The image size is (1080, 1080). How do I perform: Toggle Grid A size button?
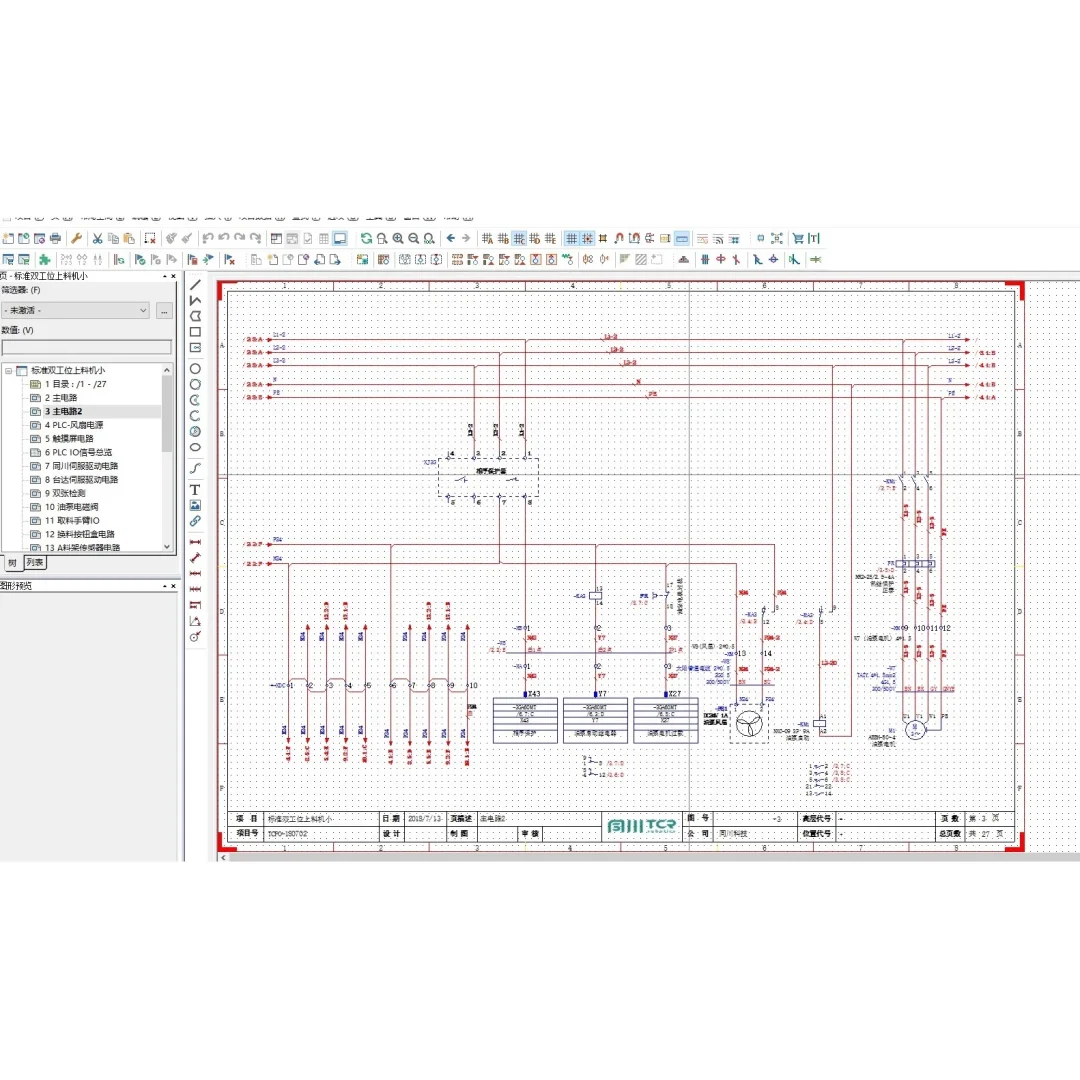[488, 238]
